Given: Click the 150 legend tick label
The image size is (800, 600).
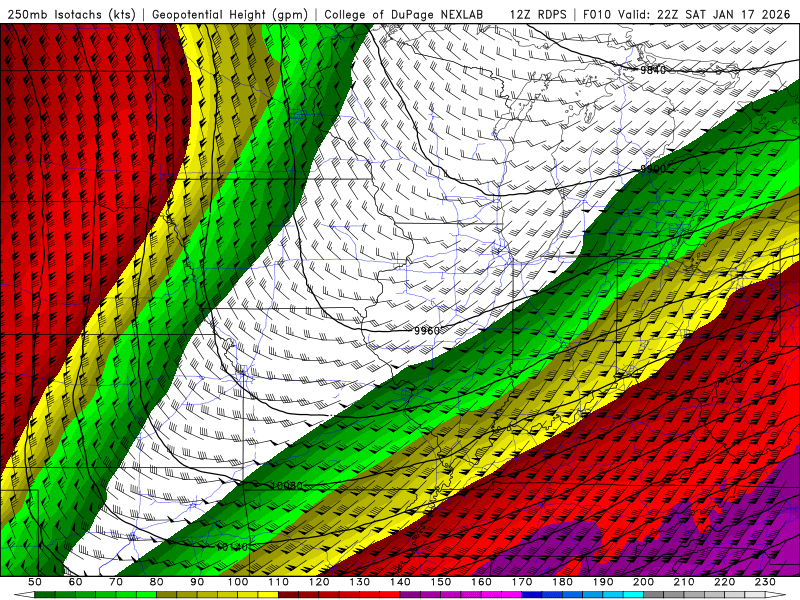Looking at the screenshot, I should tap(441, 582).
